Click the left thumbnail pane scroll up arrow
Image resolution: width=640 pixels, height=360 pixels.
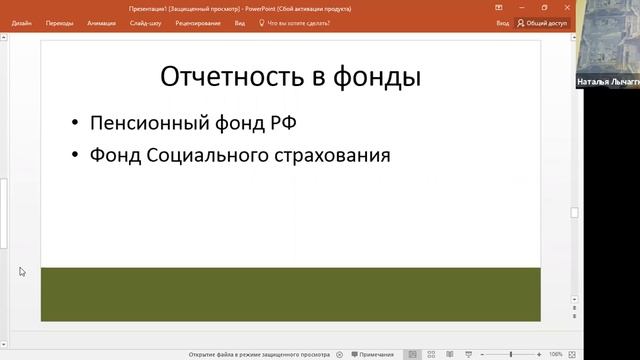pyautogui.click(x=4, y=38)
